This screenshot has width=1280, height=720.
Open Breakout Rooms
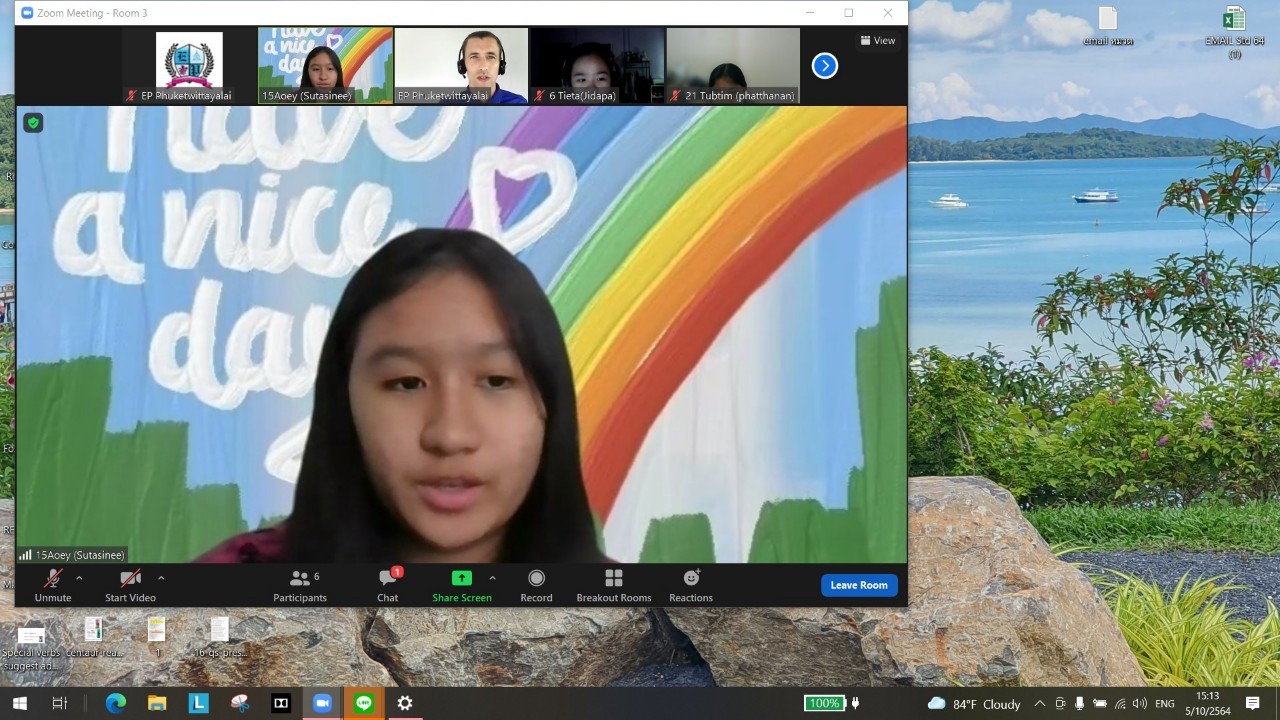[614, 585]
